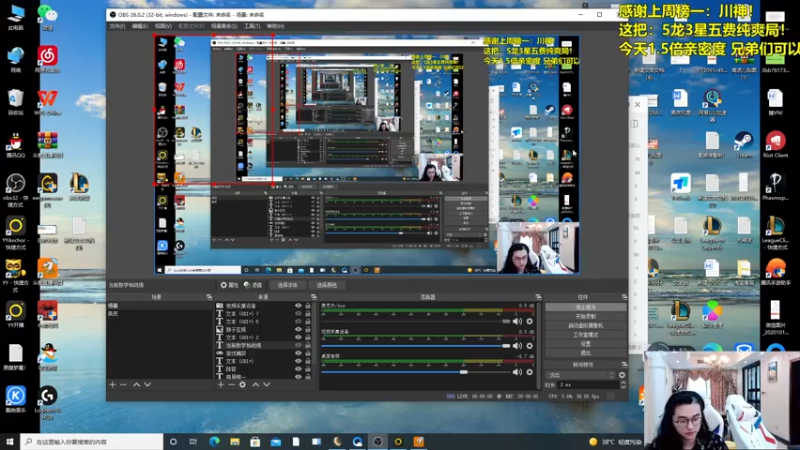The height and width of the screenshot is (450, 800).
Task: Click the 属性 (properties) gear button
Action: [229, 285]
